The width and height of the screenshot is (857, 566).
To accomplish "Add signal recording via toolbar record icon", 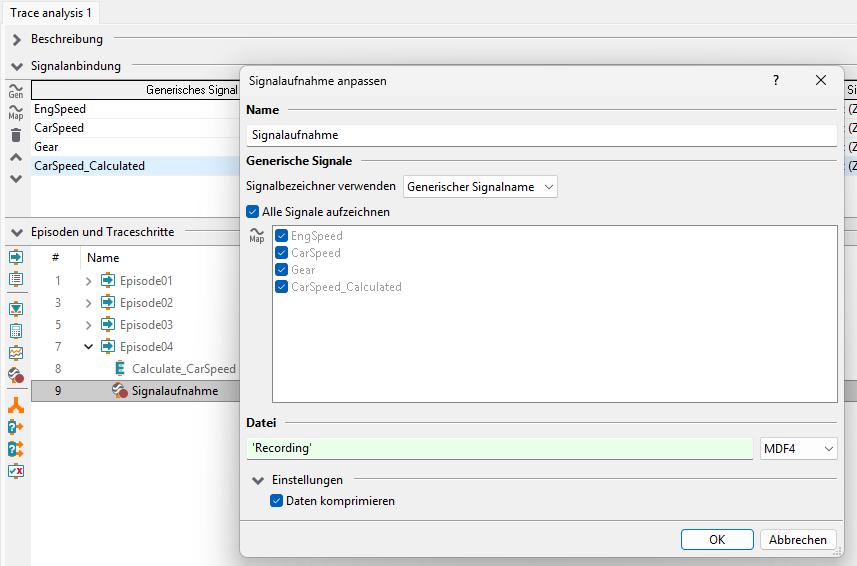I will (16, 375).
